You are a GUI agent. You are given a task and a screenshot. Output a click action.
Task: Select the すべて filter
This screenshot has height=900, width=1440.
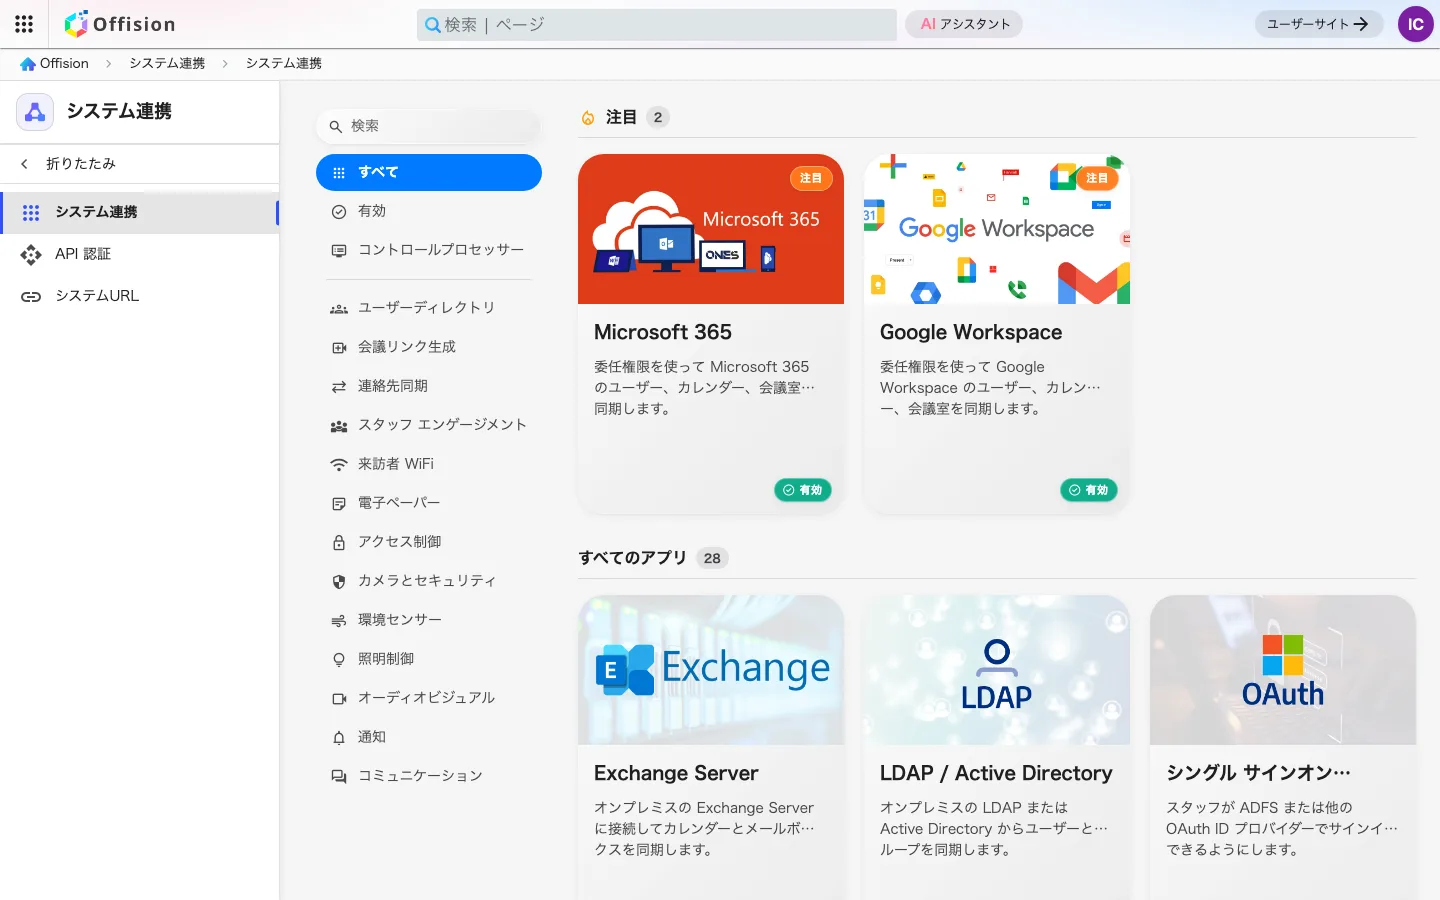(429, 172)
